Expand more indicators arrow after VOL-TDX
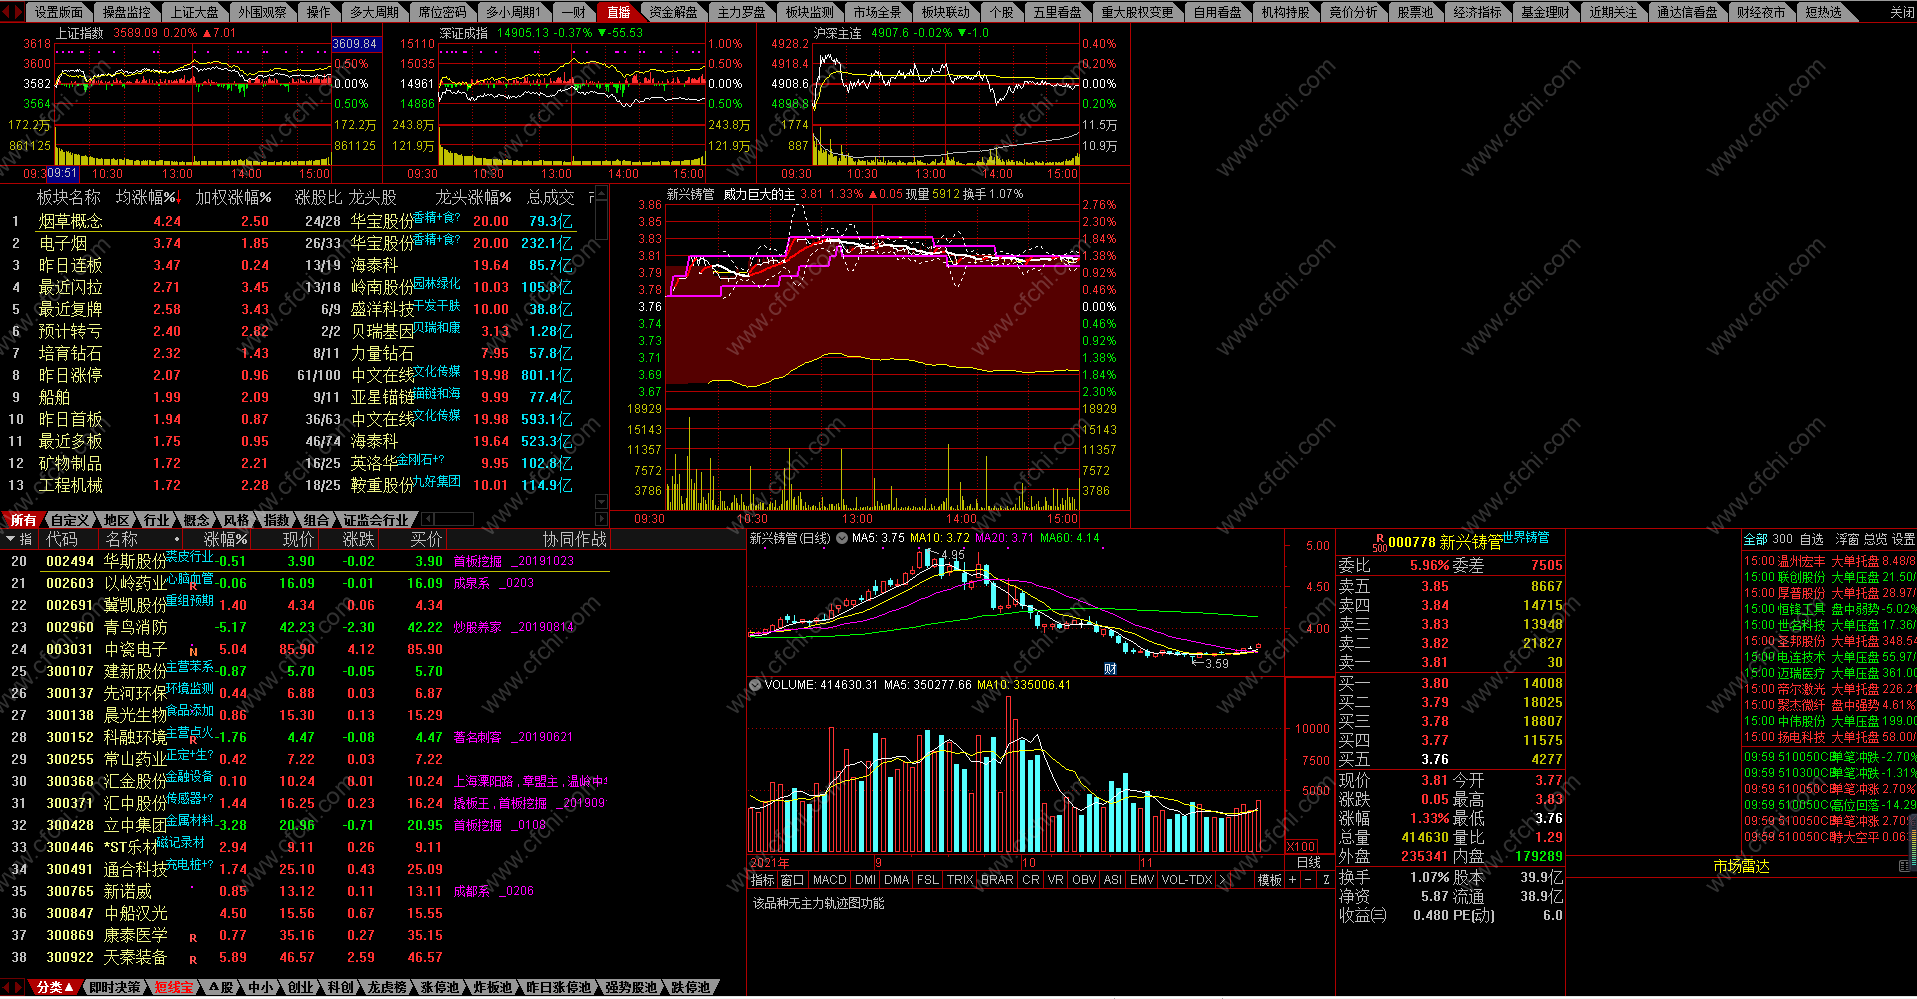 (1222, 880)
